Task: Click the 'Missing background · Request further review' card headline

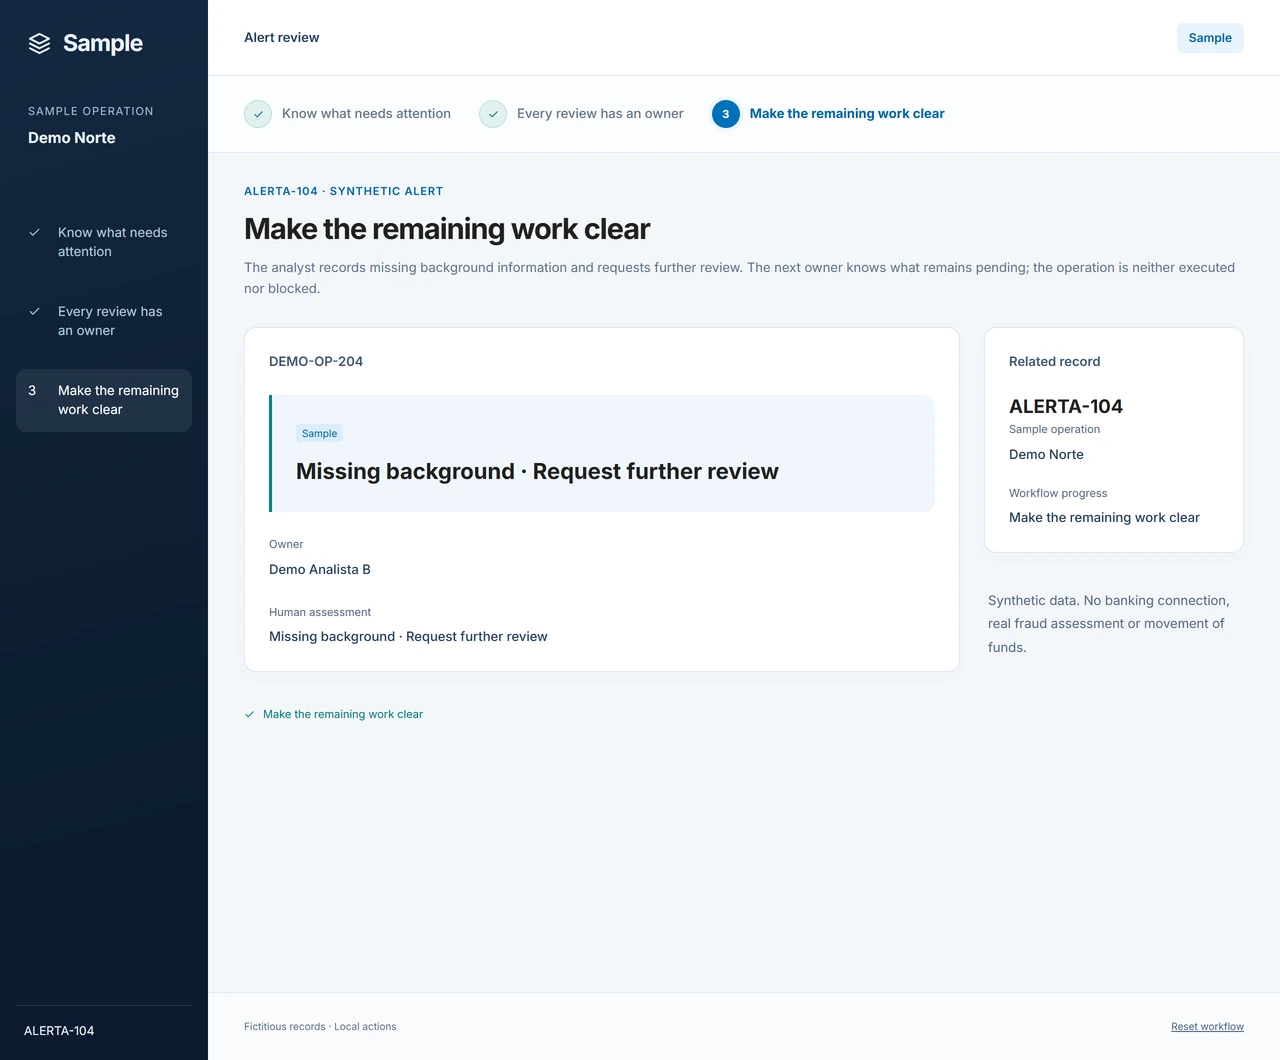Action: 537,472
